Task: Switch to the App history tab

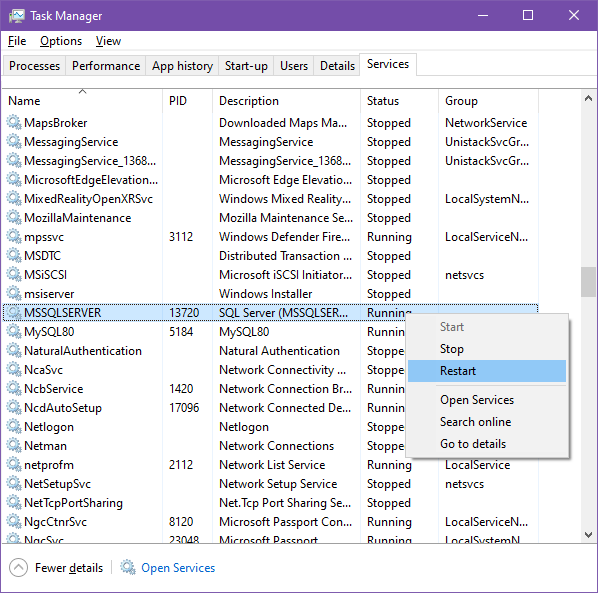Action: click(182, 66)
